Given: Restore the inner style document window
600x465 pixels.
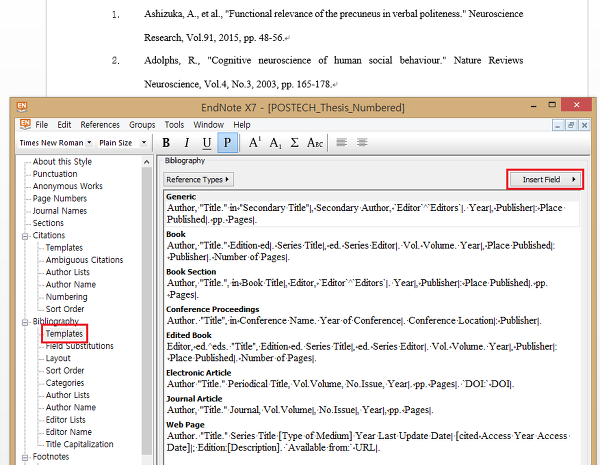Looking at the screenshot, I should (571, 125).
